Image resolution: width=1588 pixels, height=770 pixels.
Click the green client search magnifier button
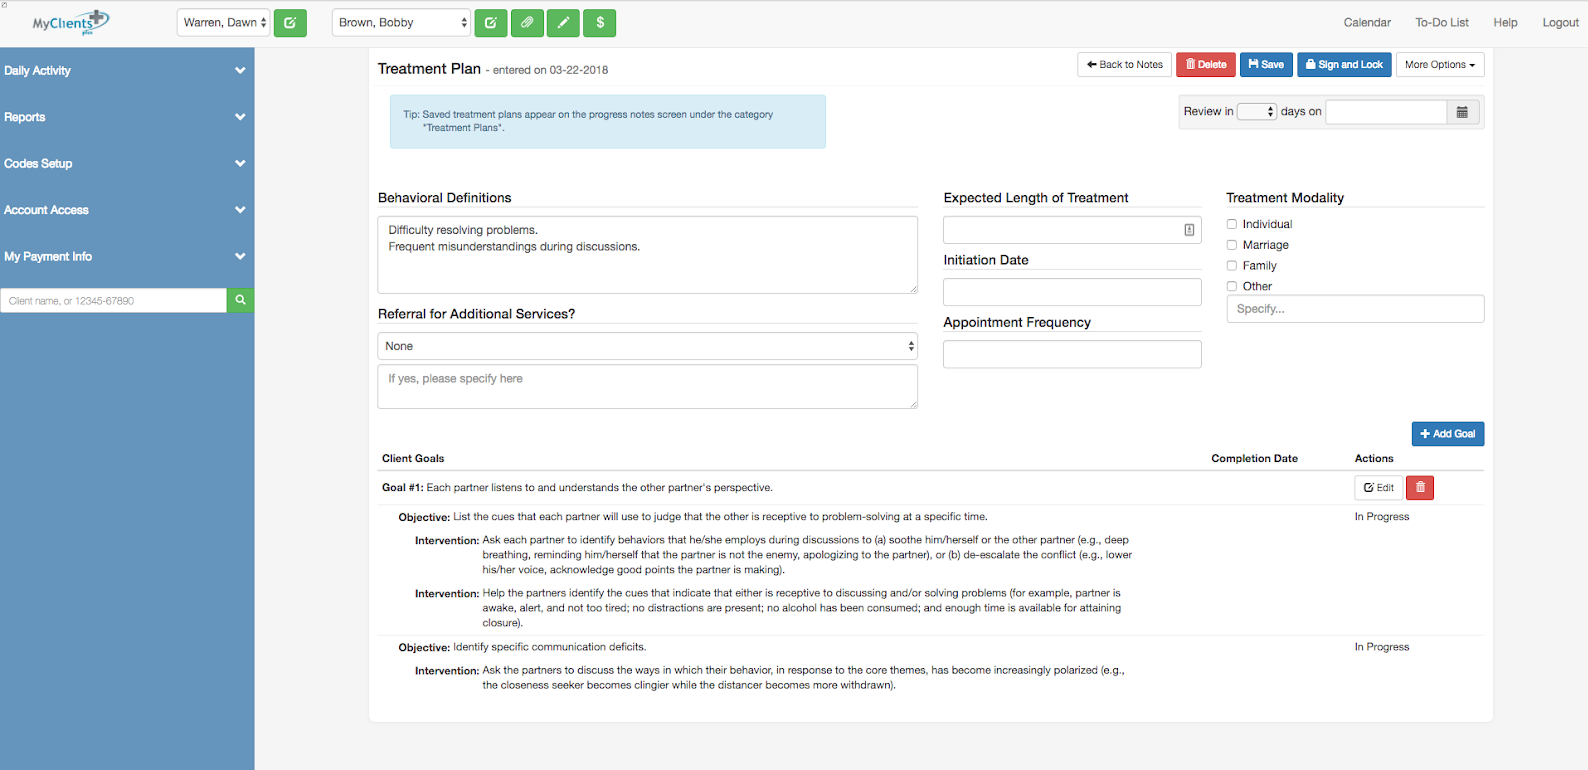tap(240, 300)
